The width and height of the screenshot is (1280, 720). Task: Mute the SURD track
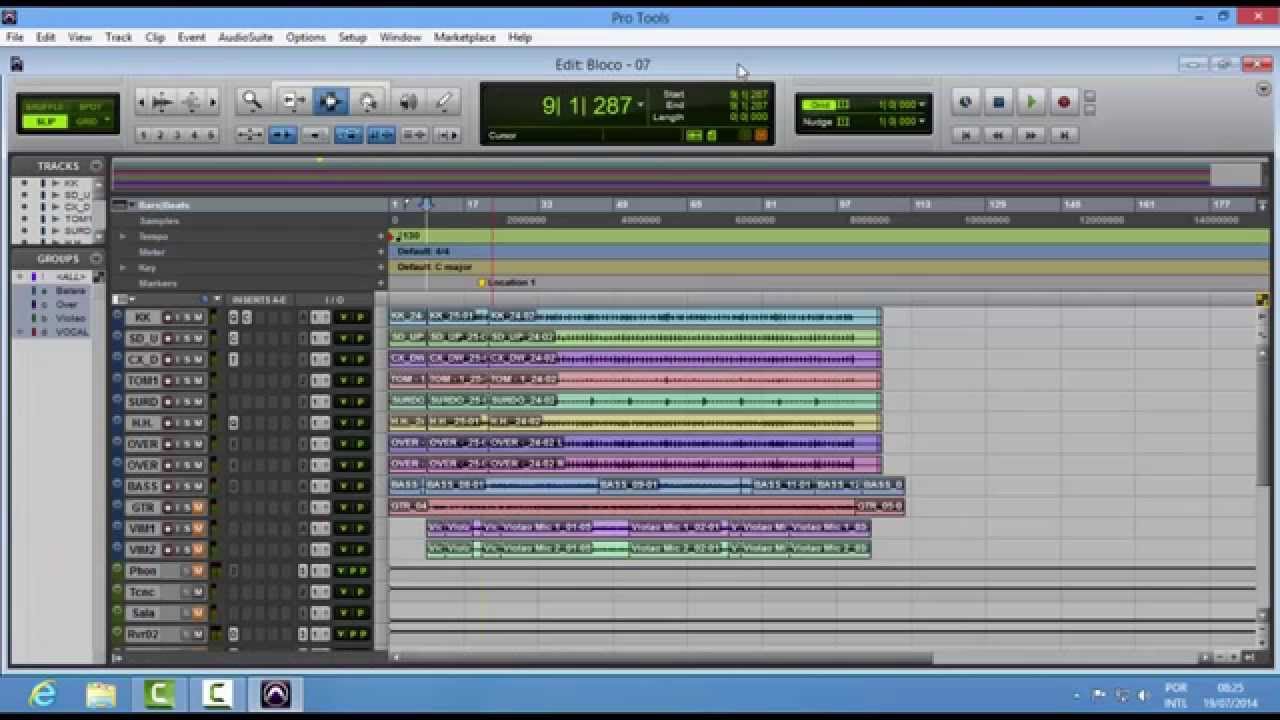pos(198,402)
